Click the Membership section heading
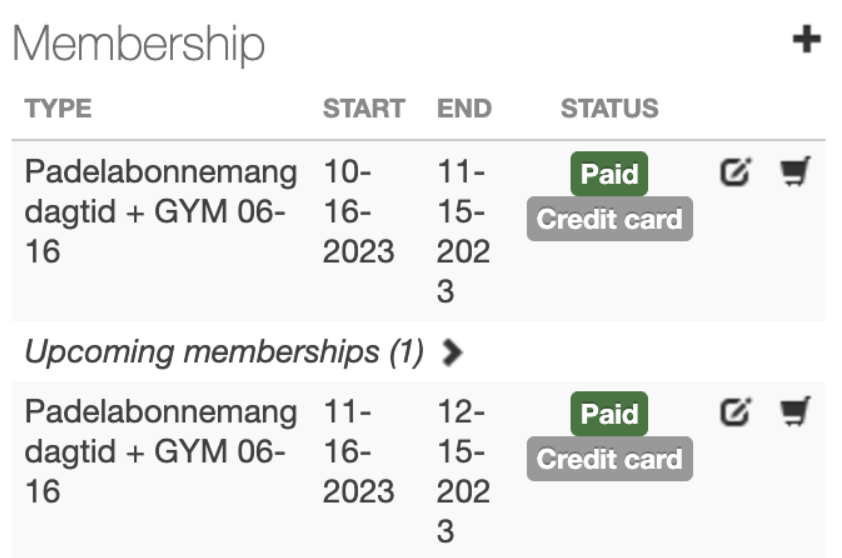This screenshot has width=842, height=558. click(x=139, y=44)
